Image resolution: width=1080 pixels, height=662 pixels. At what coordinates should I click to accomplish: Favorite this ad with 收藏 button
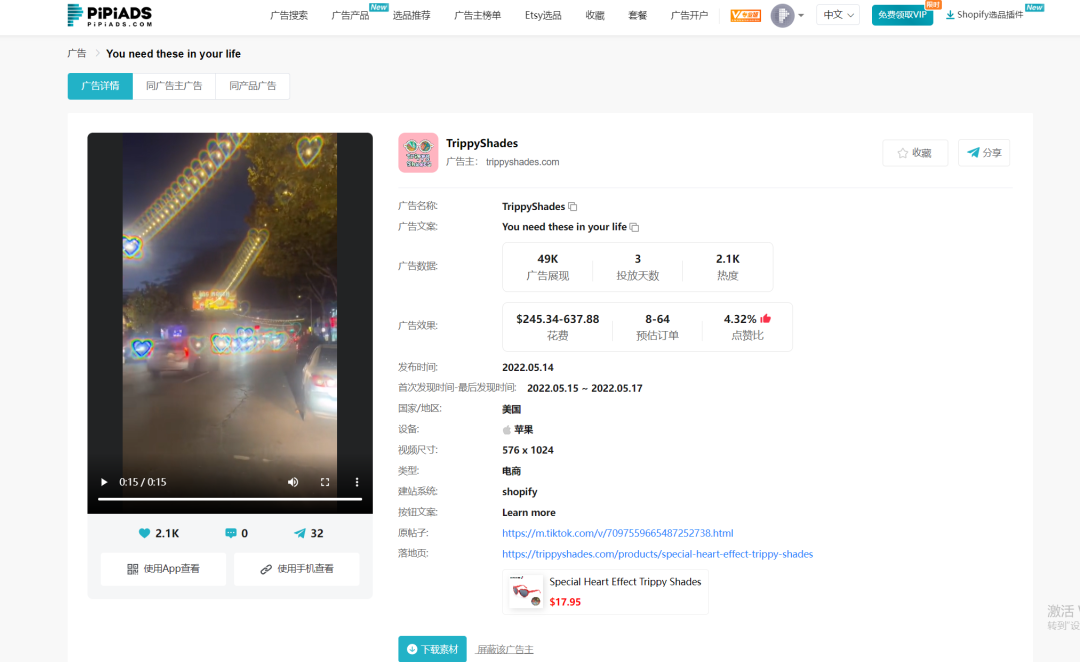915,153
